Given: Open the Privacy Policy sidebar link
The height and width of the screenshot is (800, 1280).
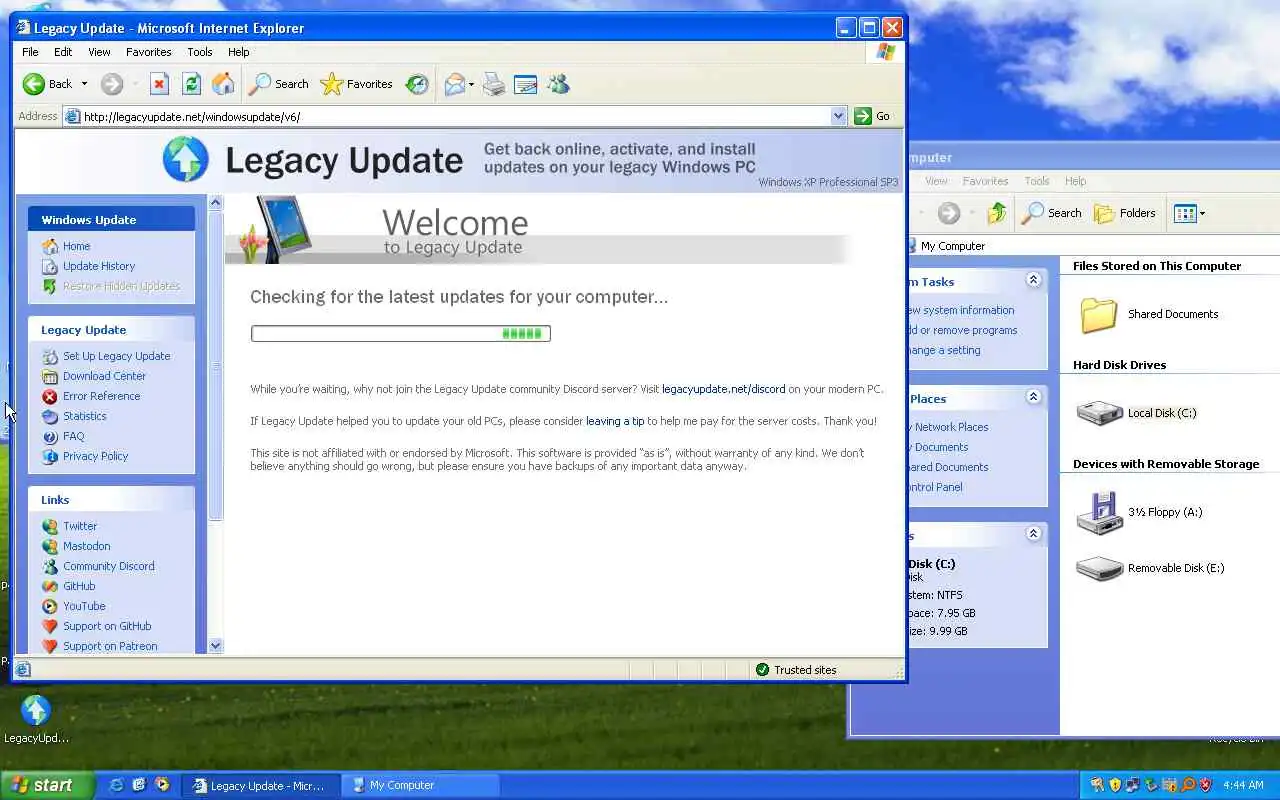Looking at the screenshot, I should (95, 456).
